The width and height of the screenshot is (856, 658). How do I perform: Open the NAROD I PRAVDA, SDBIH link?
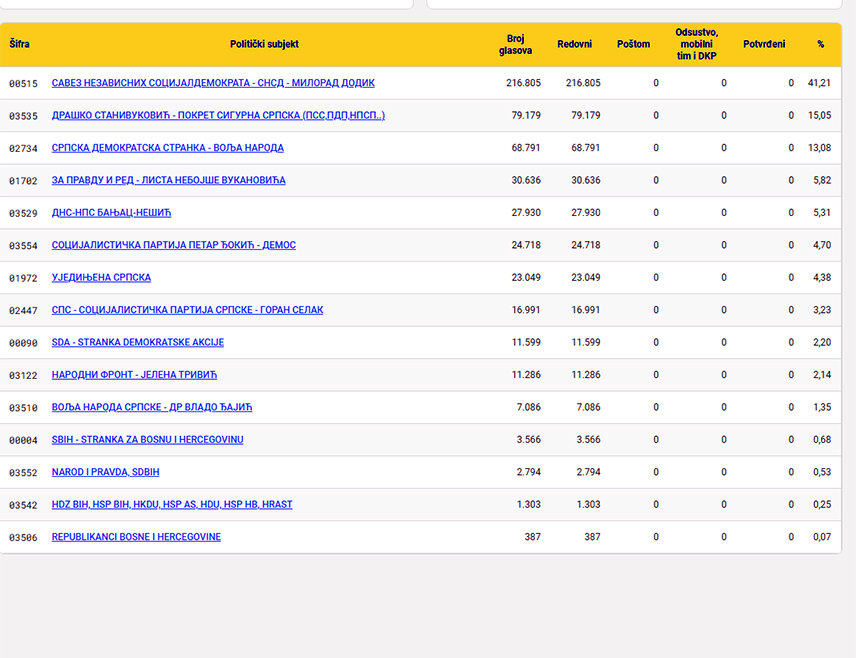(x=105, y=472)
